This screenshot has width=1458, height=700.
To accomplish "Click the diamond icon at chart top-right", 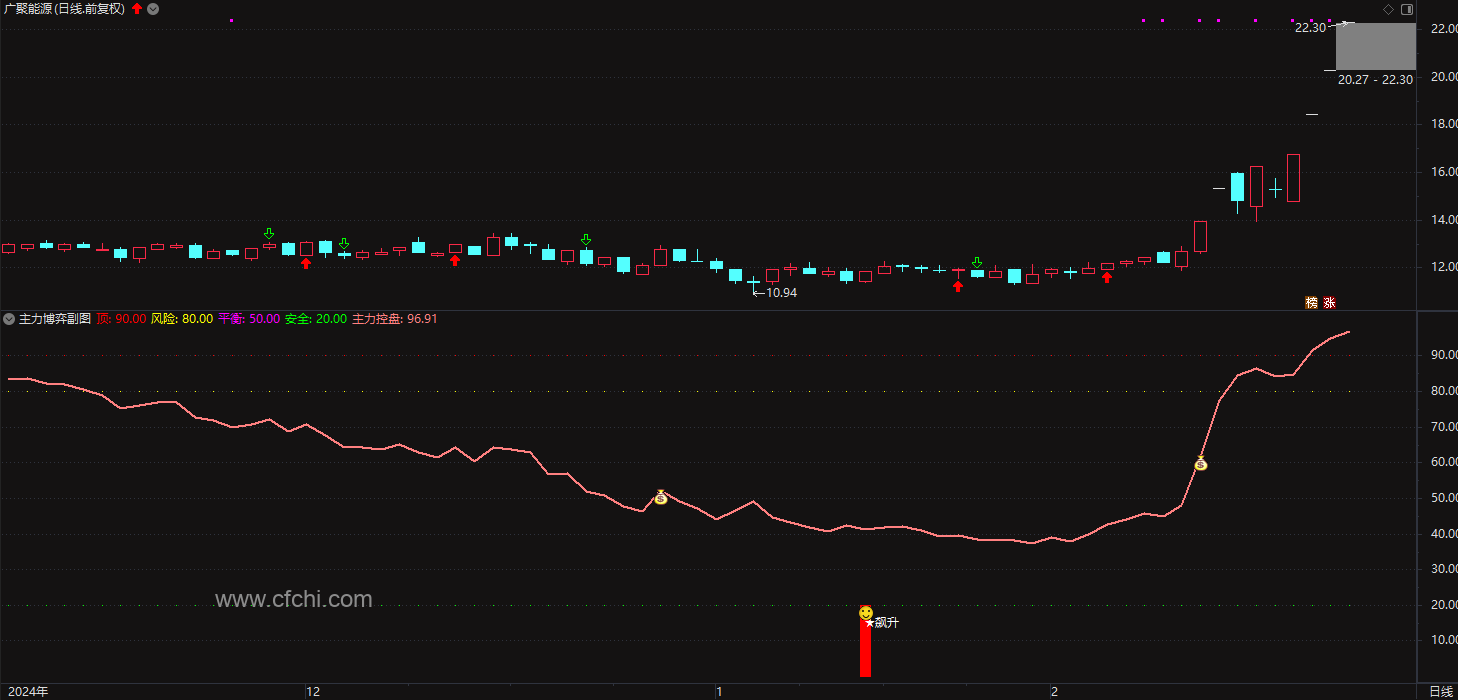I will 1388,9.
